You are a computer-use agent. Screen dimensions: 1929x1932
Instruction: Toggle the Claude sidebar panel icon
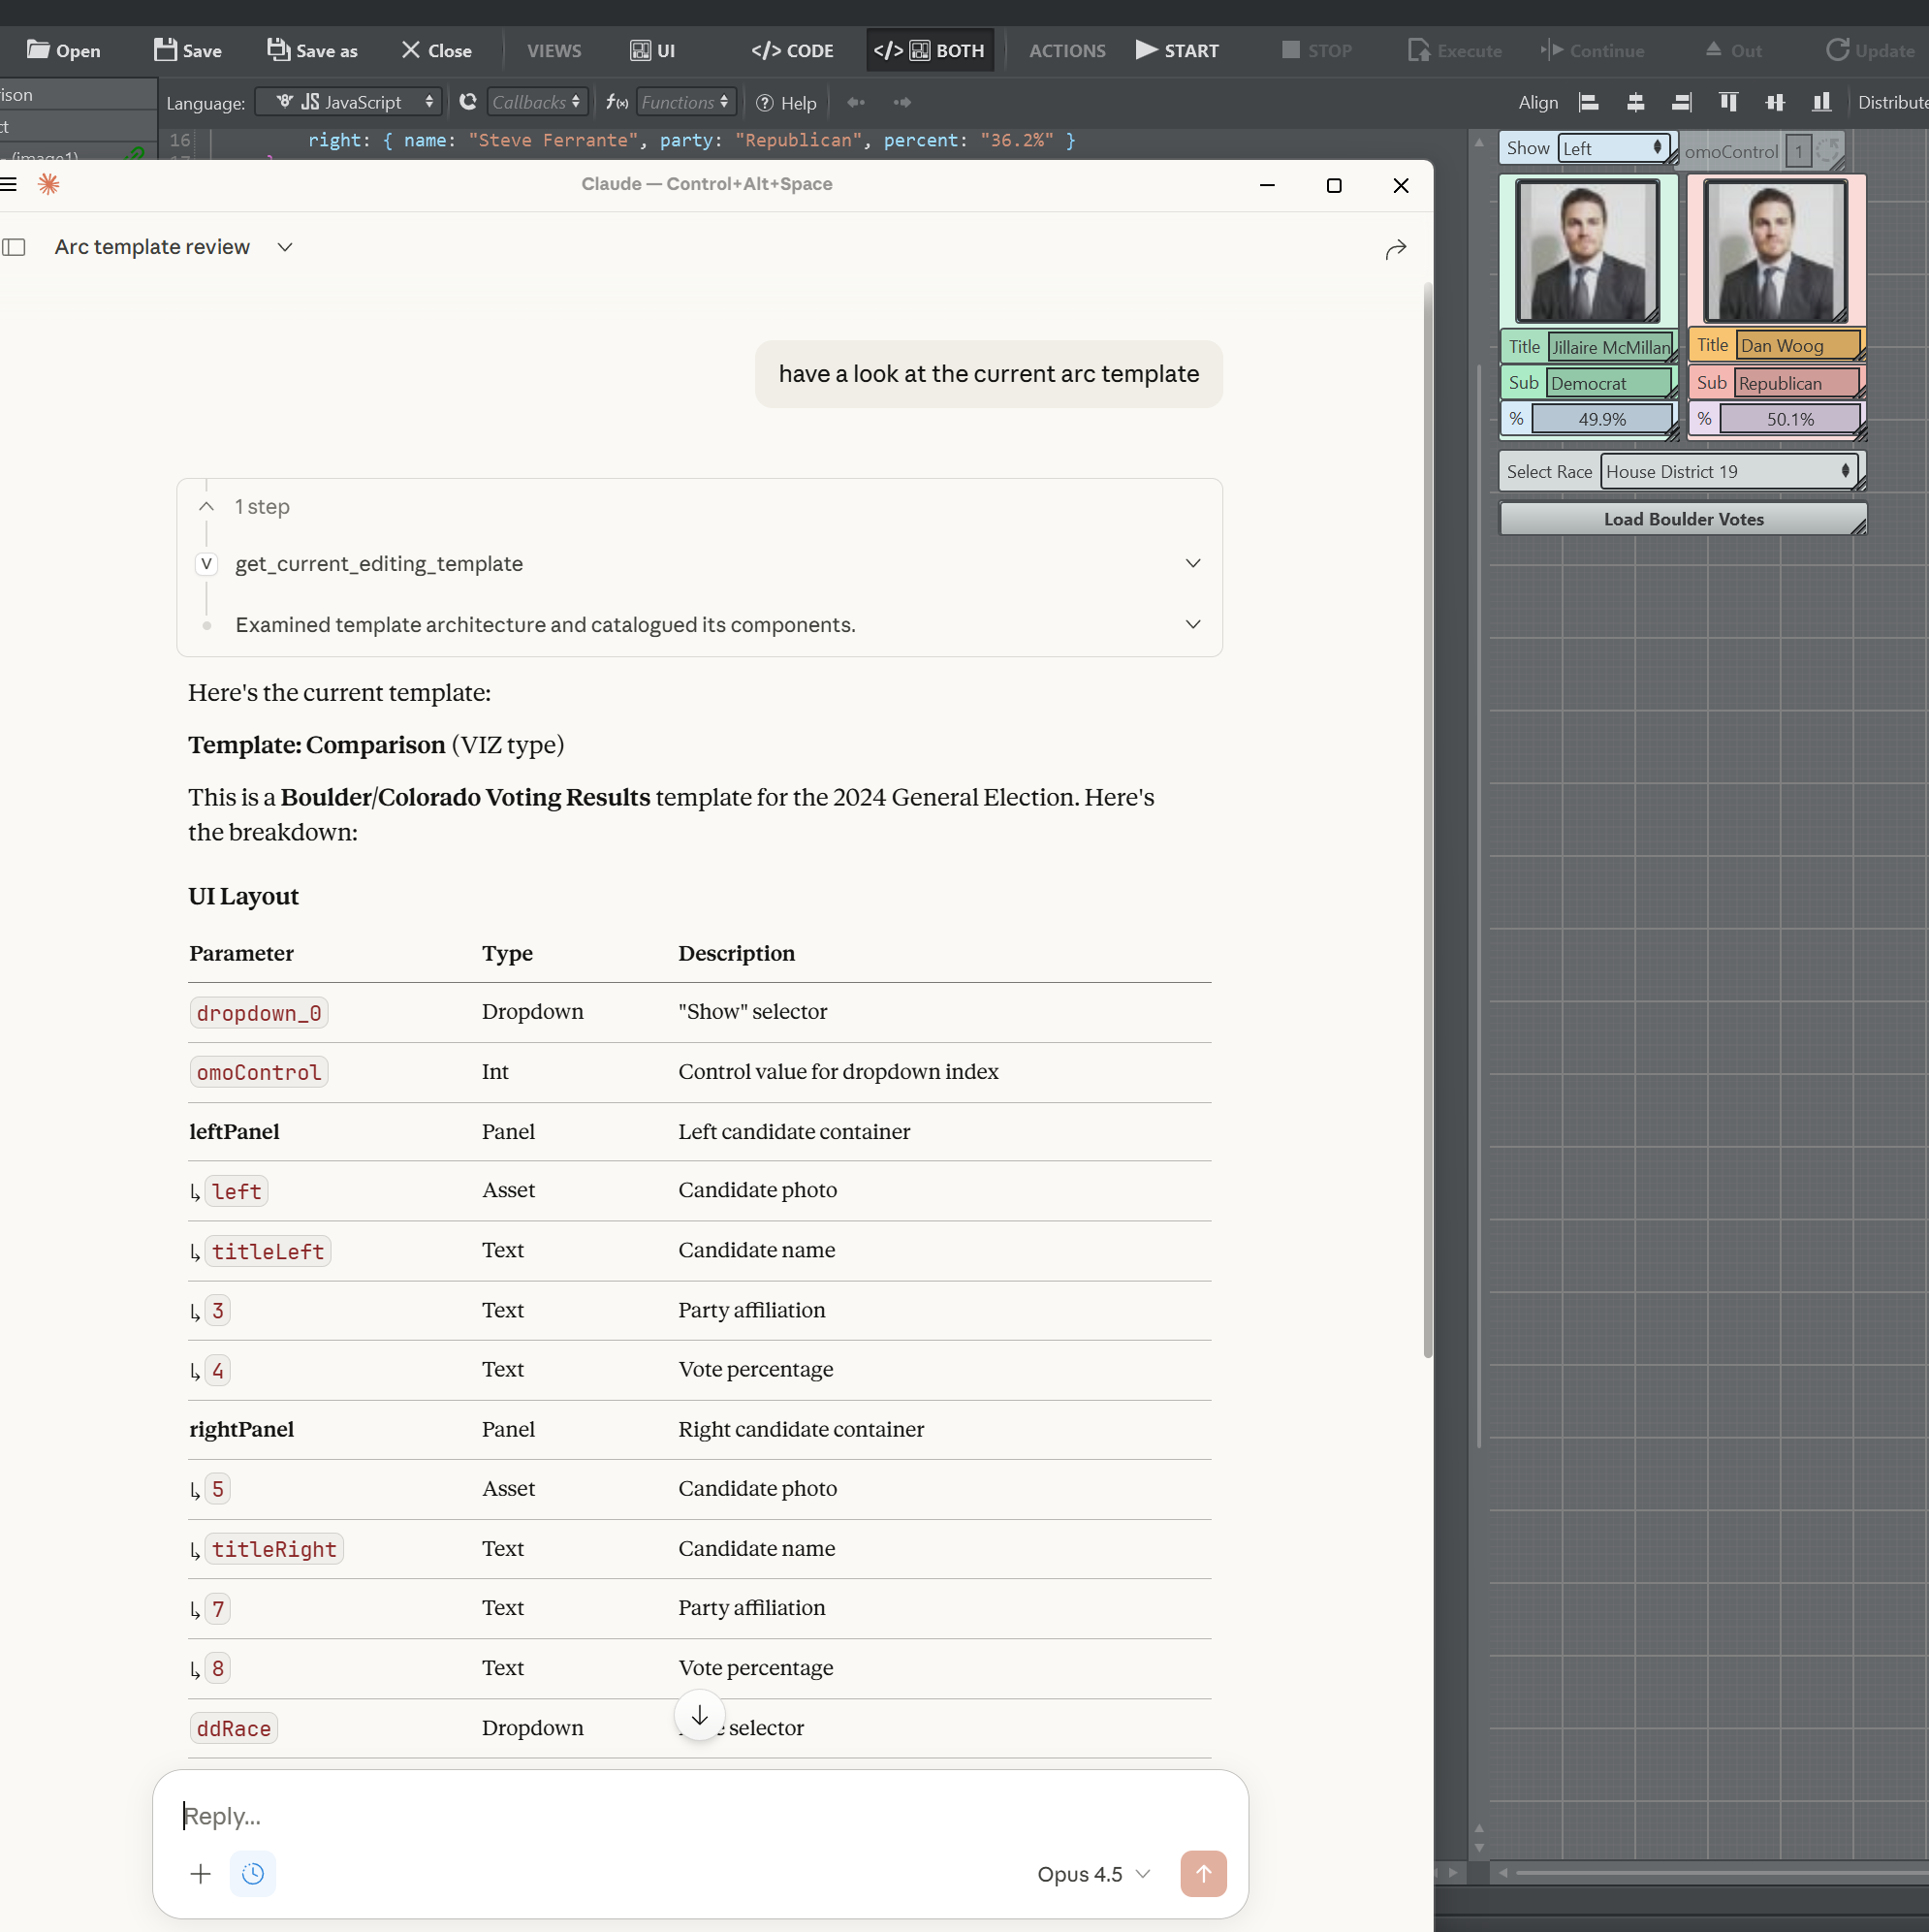click(x=14, y=247)
